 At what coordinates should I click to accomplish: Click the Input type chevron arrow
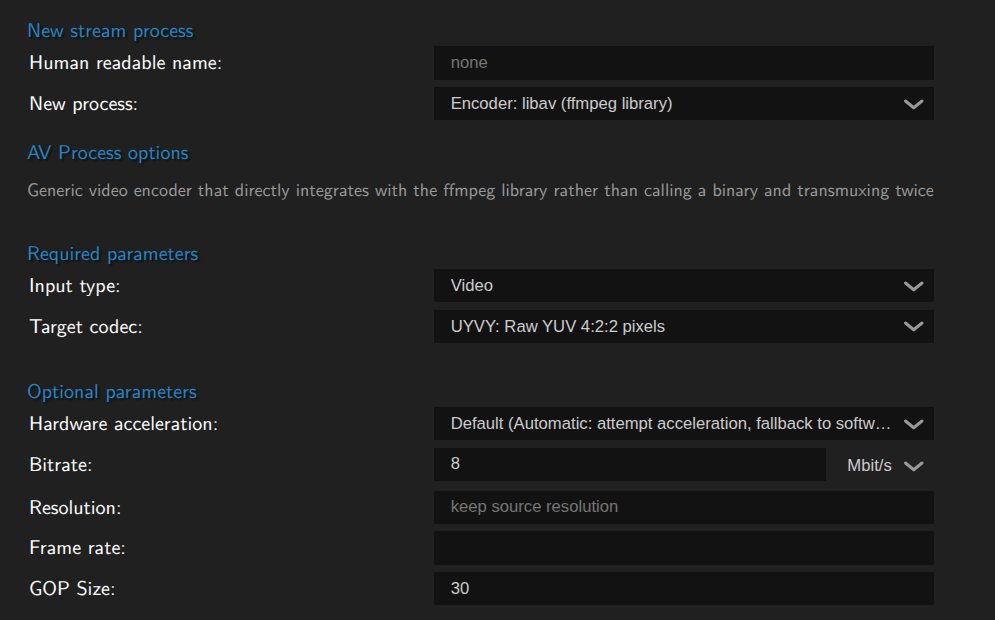tap(912, 285)
